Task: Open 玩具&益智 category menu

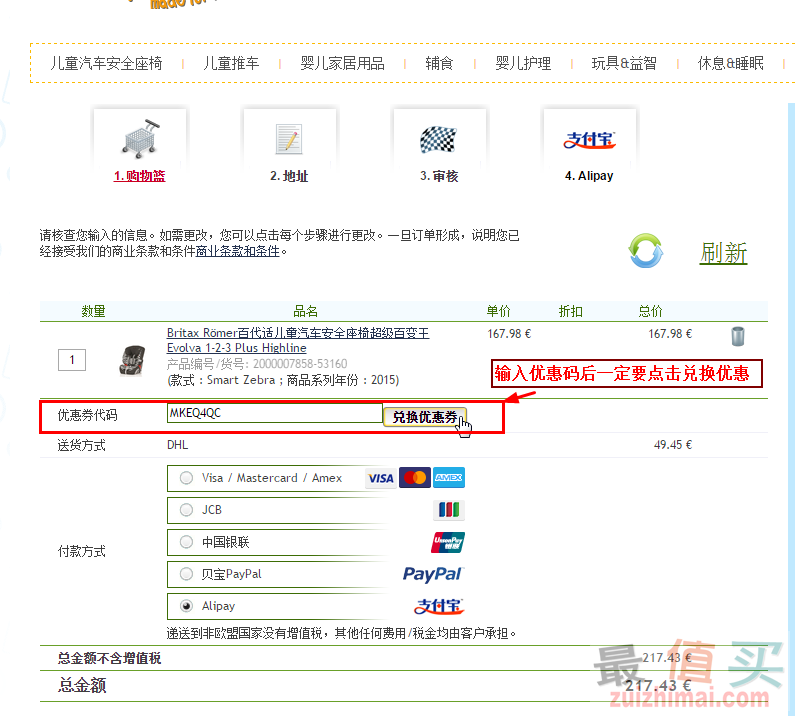Action: (624, 63)
